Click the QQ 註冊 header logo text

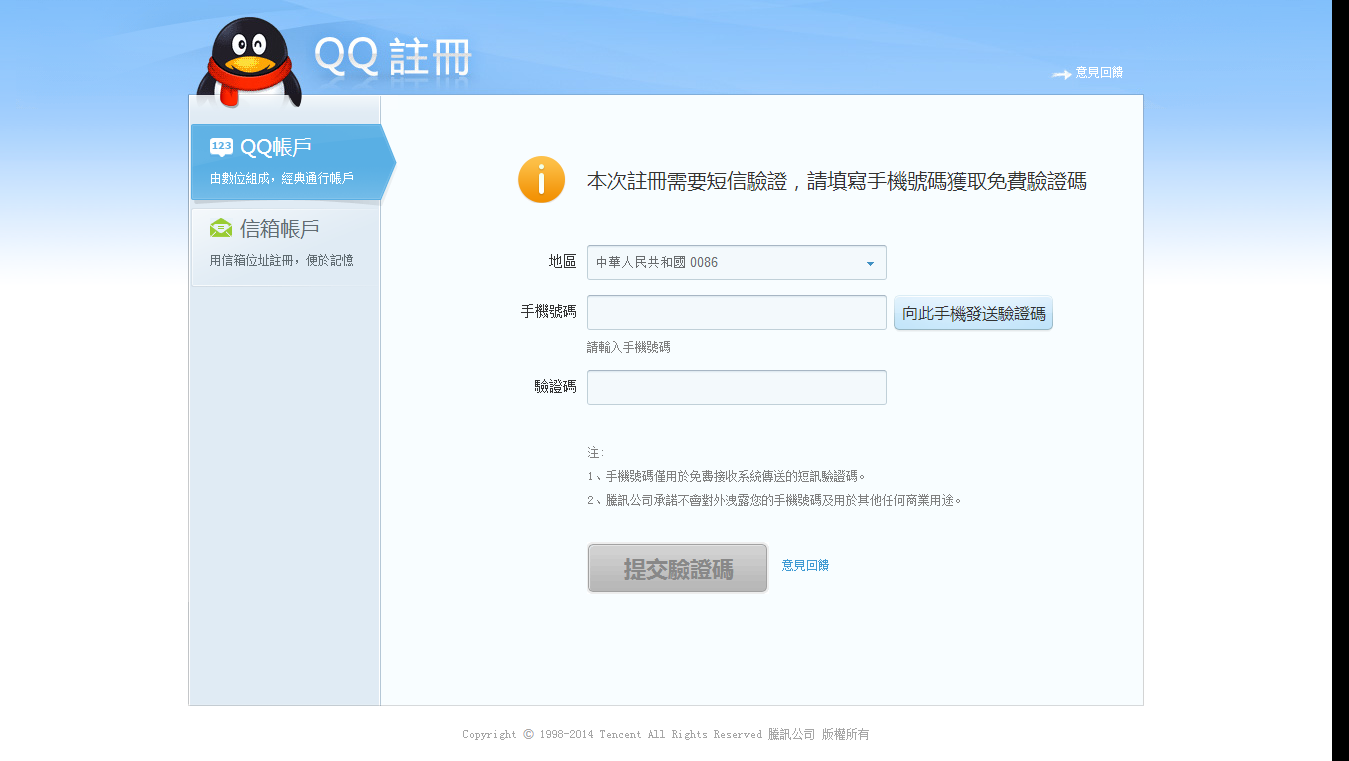tap(392, 57)
